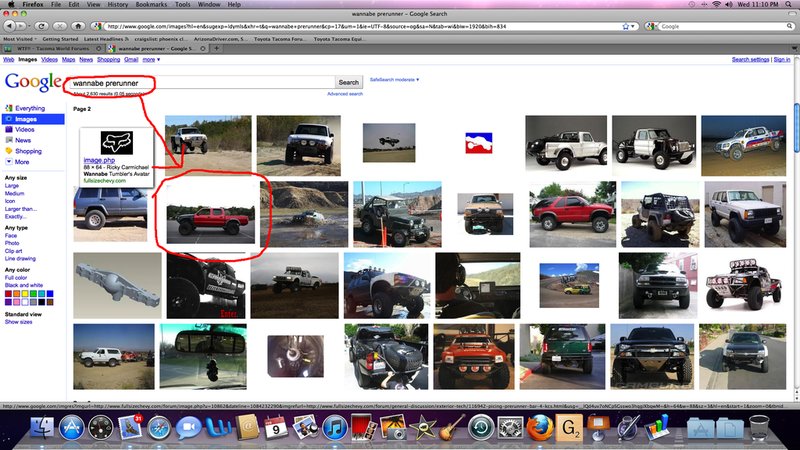800x450 pixels.
Task: Open the image.php link in preview popup
Action: [99, 160]
